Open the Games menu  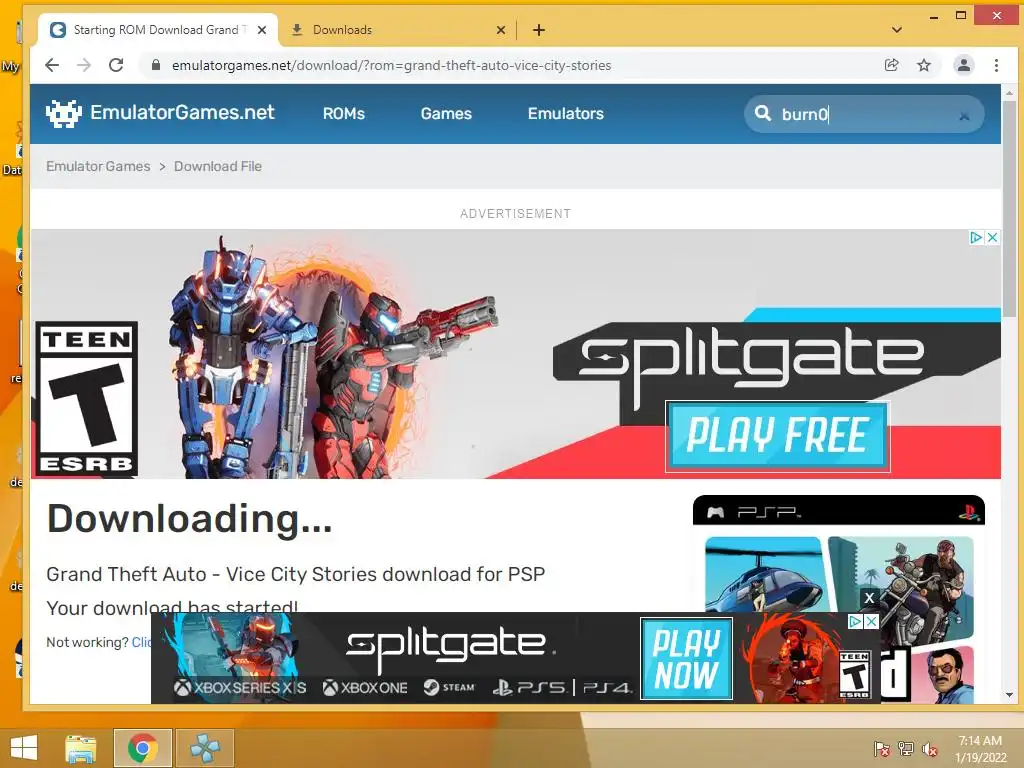pos(446,114)
